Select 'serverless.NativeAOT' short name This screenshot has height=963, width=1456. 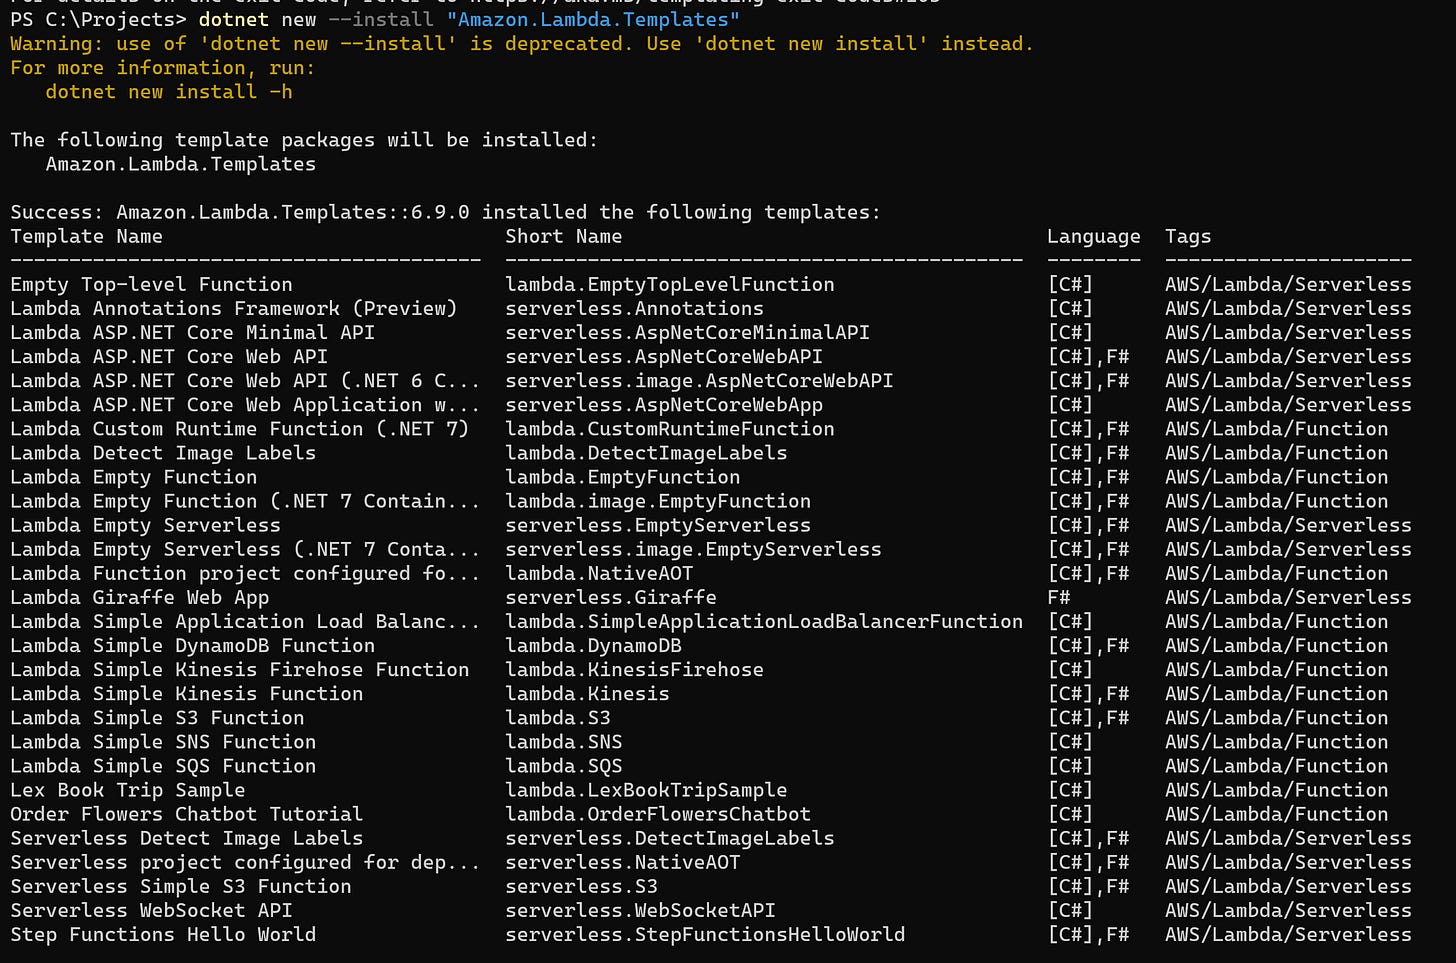click(623, 862)
